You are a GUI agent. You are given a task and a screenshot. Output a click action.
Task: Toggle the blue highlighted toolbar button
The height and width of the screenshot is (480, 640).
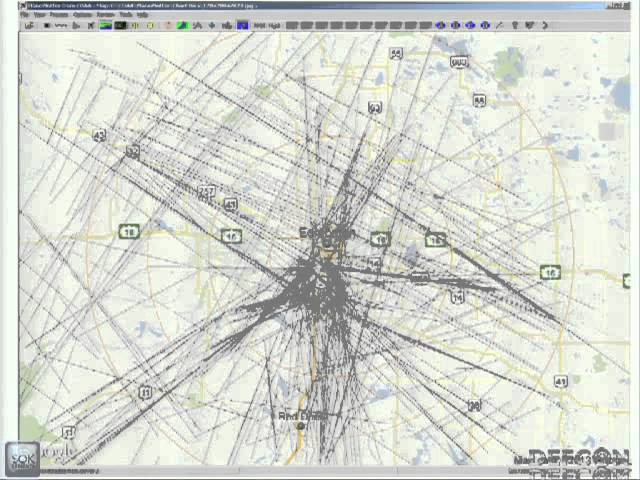pyautogui.click(x=242, y=26)
